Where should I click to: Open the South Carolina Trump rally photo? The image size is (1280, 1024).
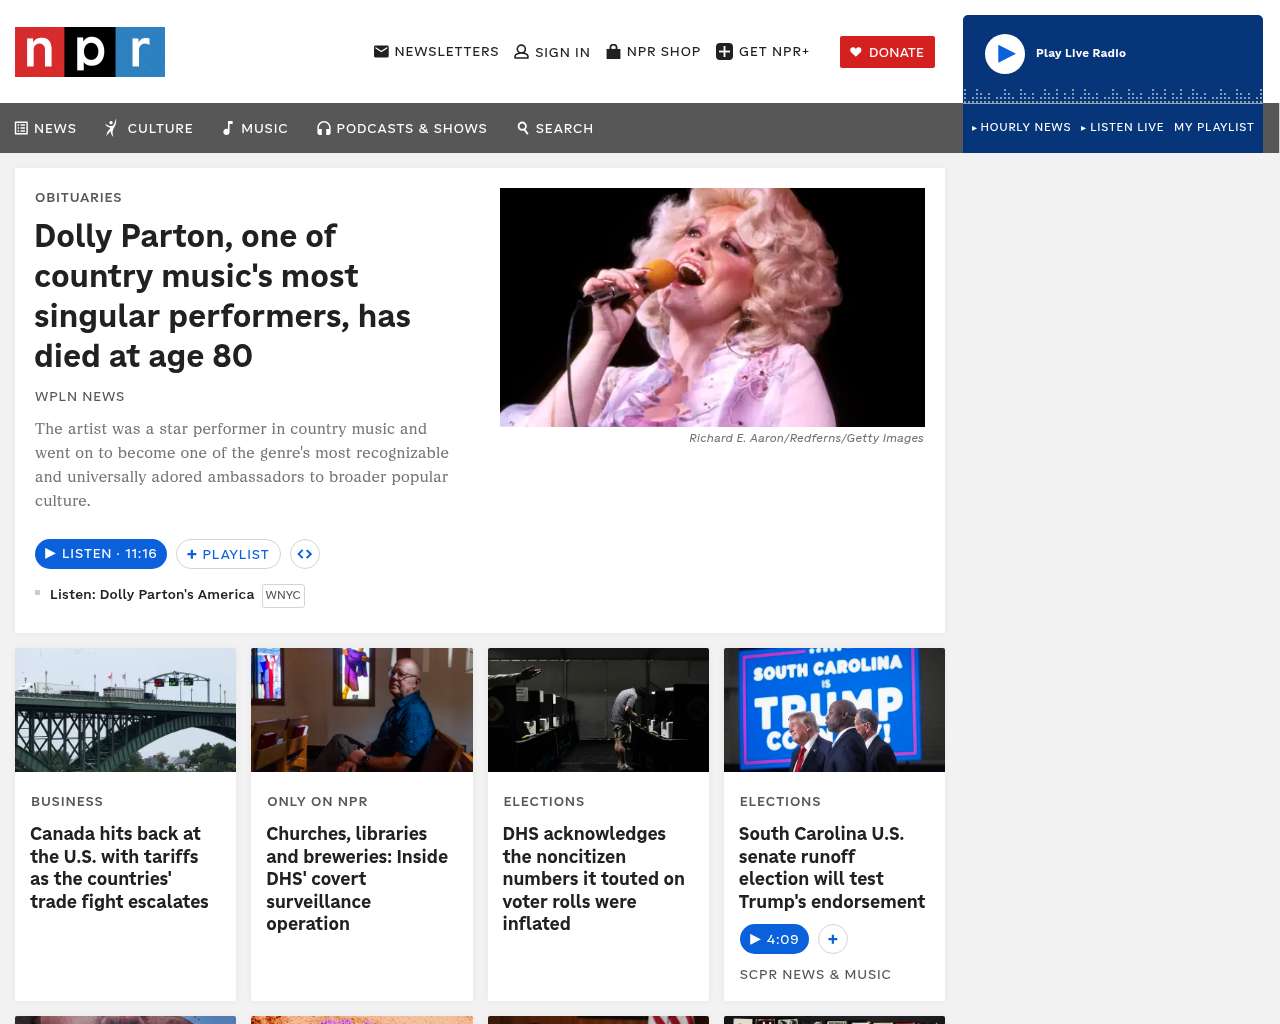(x=834, y=710)
